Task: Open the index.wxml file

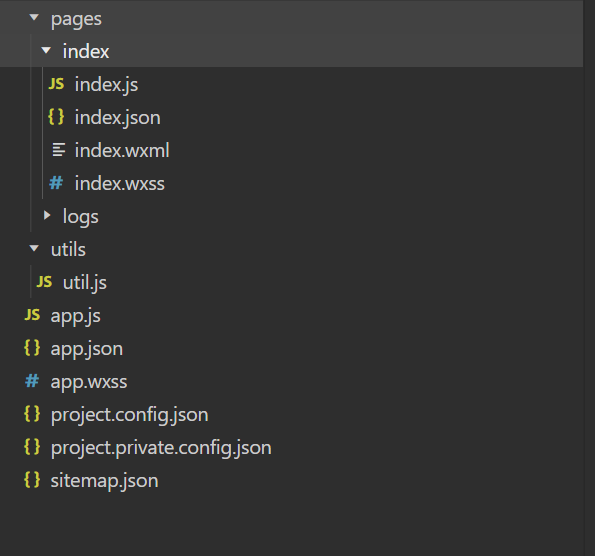Action: click(x=122, y=150)
